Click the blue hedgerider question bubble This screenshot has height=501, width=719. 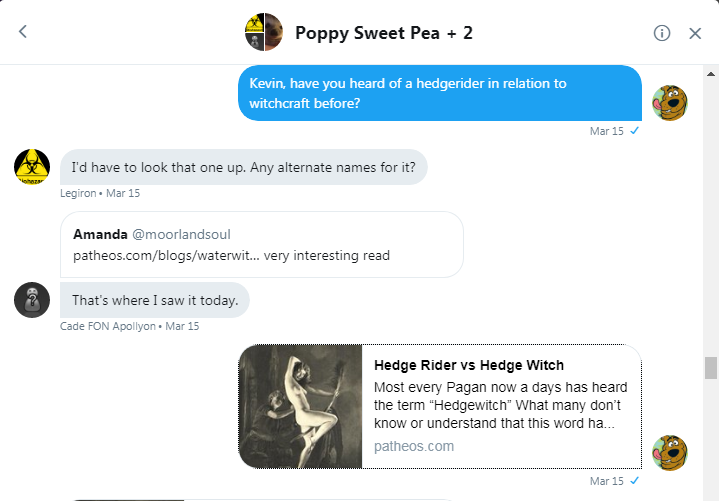tap(440, 93)
